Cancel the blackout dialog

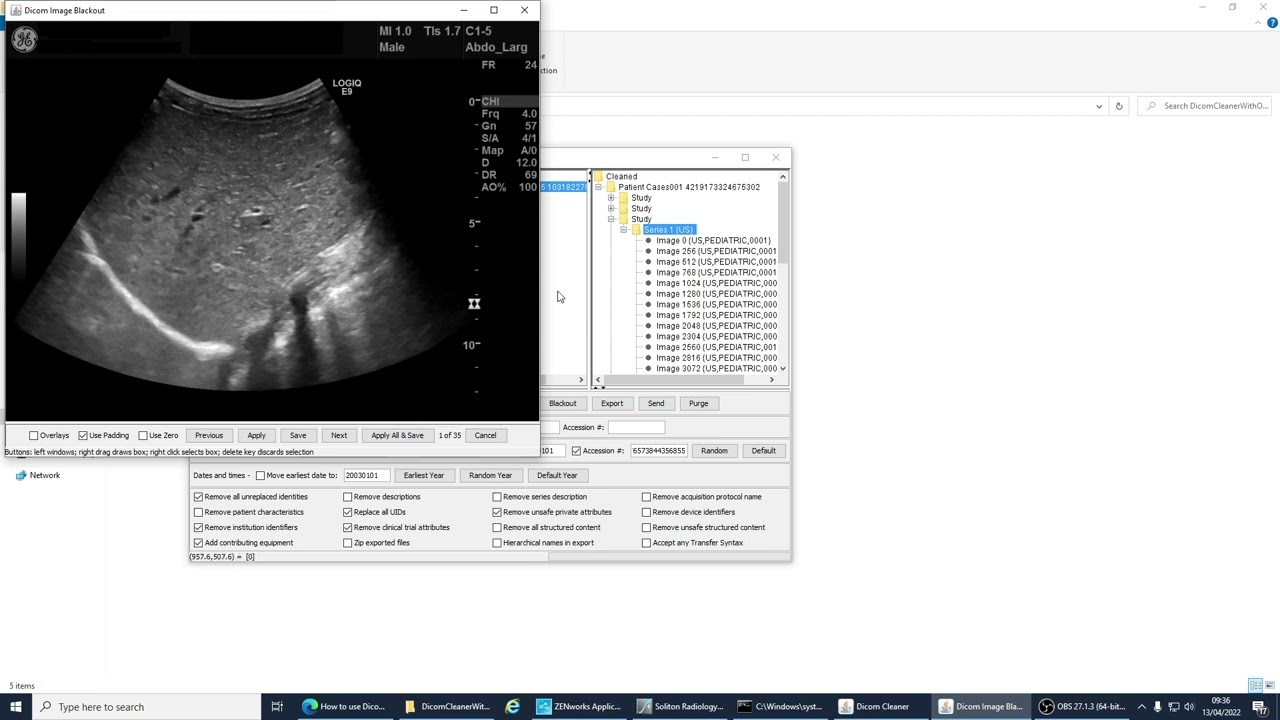(x=485, y=435)
